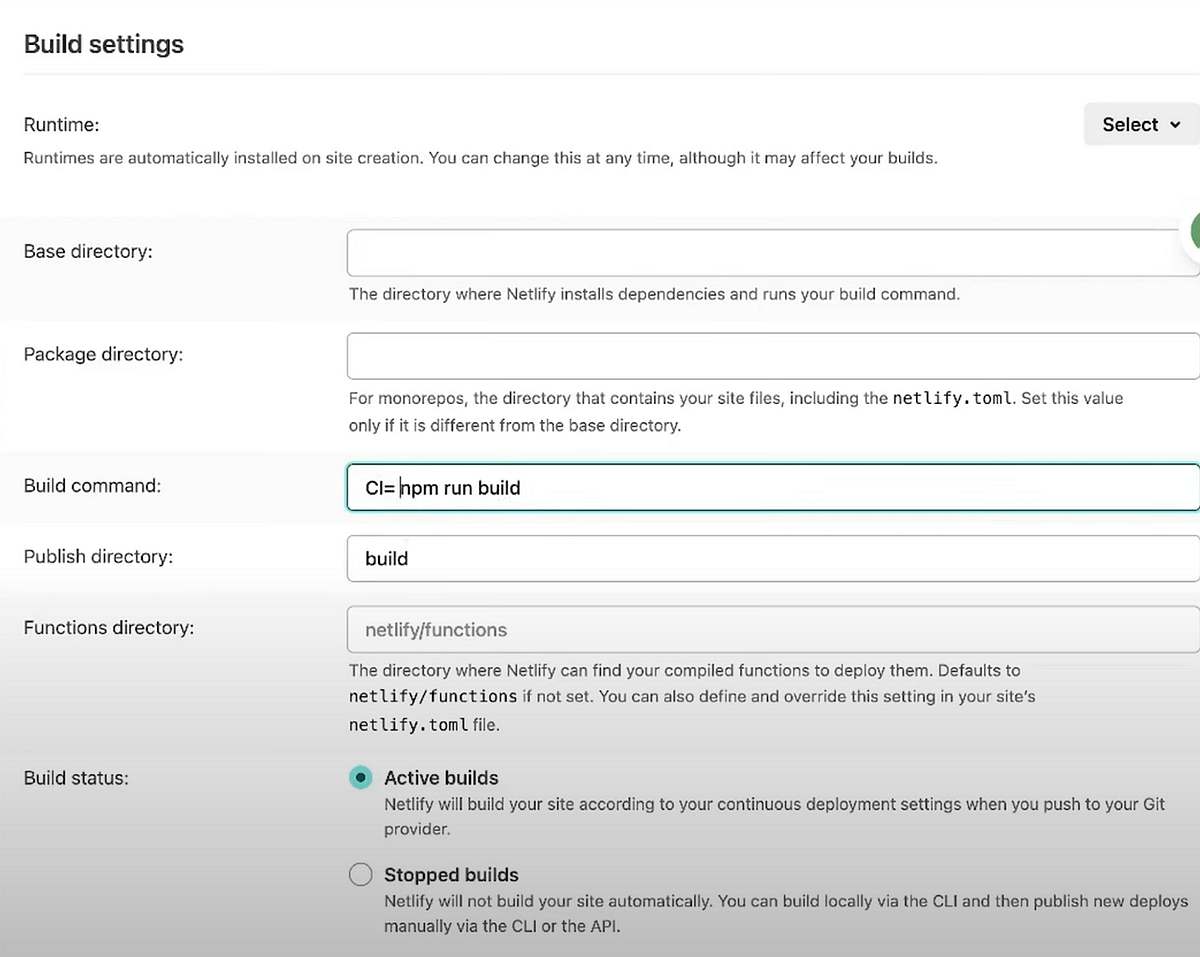Click the 'Build status:' label
Image resolution: width=1200 pixels, height=957 pixels.
[76, 778]
